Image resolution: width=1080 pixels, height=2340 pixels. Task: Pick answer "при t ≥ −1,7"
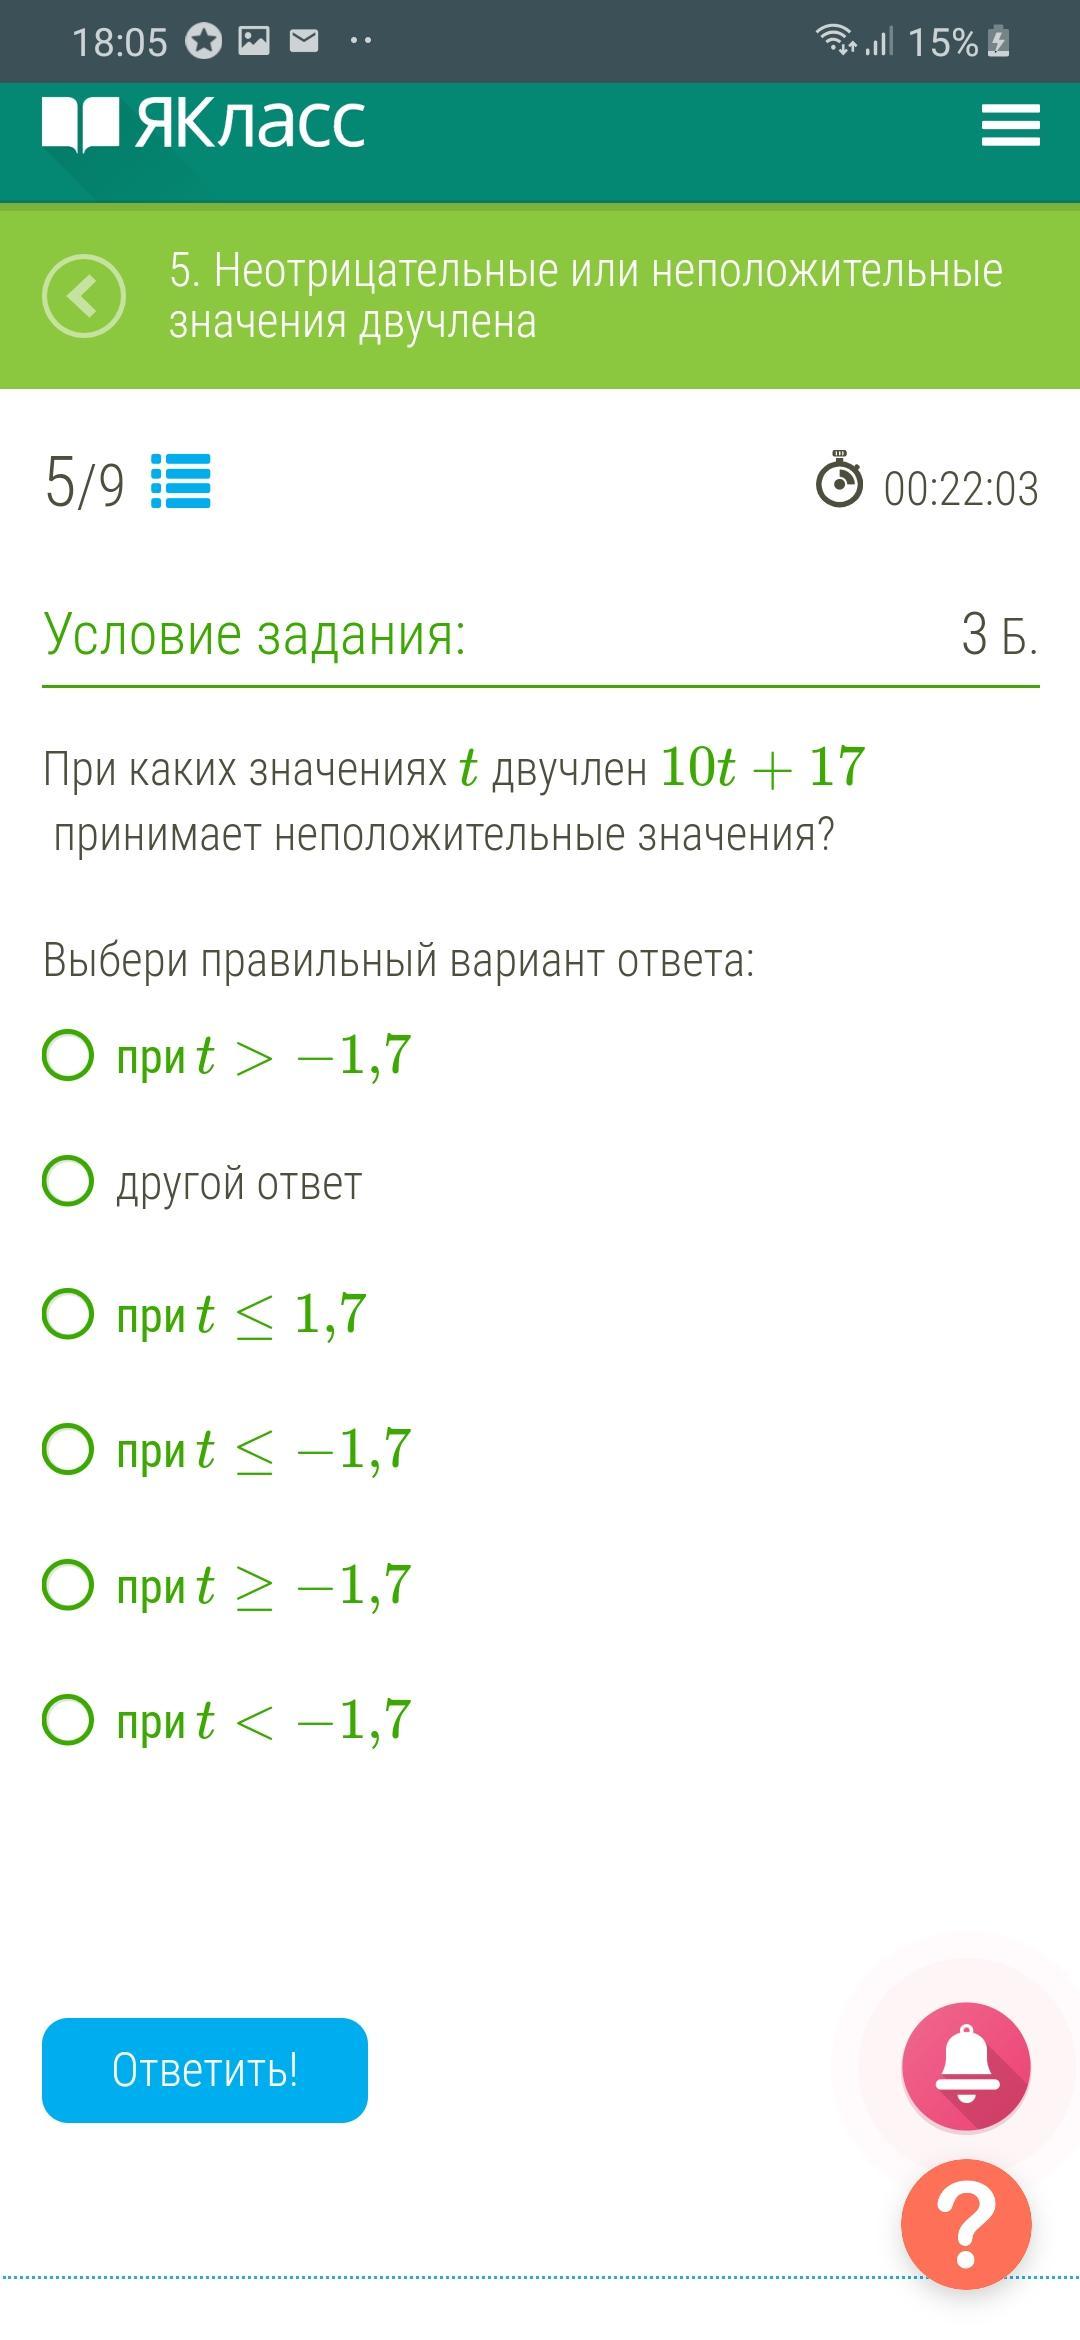(68, 1585)
